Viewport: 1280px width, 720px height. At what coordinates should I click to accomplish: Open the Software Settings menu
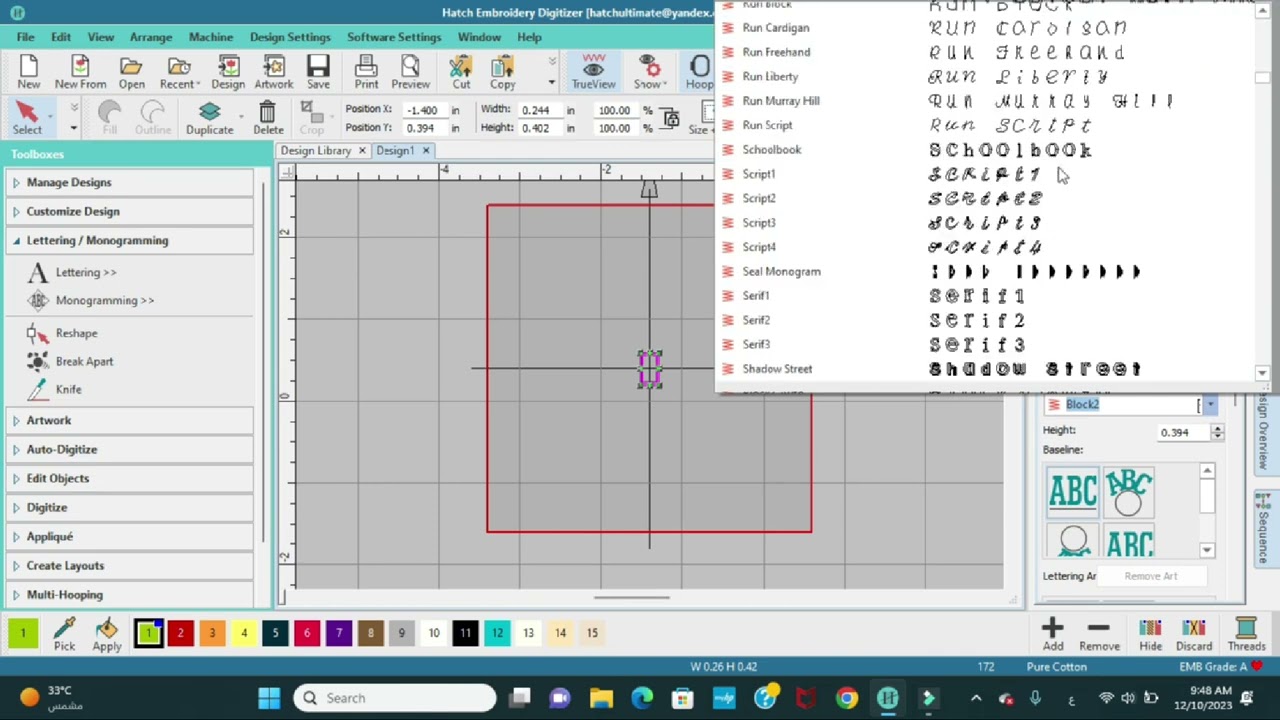[x=394, y=37]
